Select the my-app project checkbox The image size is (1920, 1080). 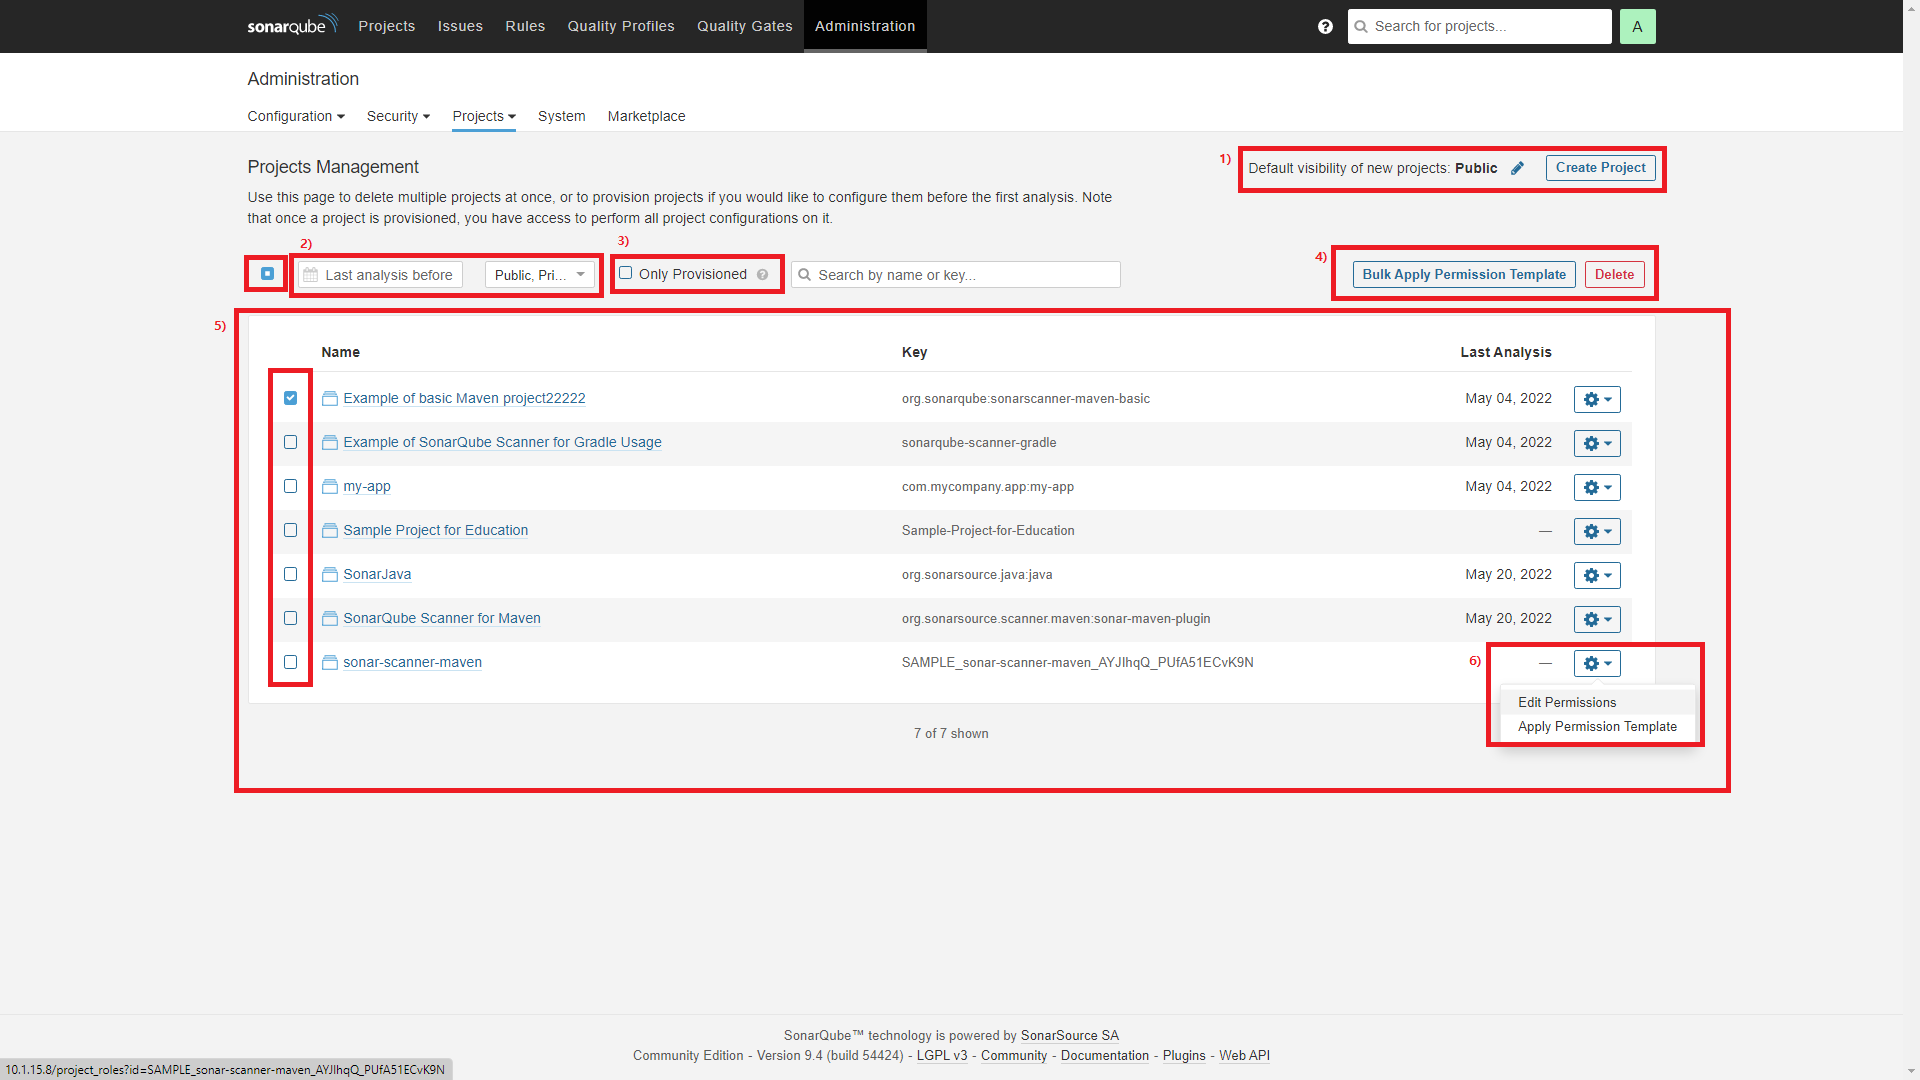pyautogui.click(x=290, y=486)
